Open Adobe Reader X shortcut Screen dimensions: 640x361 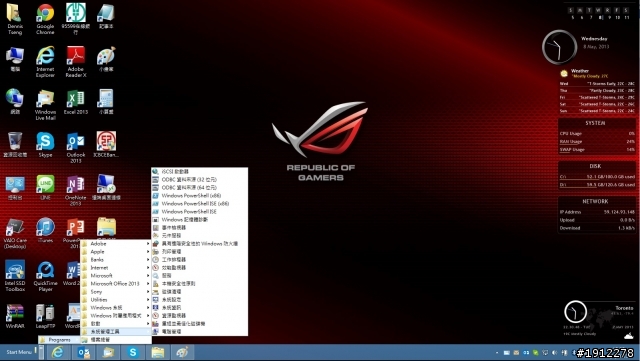(x=76, y=62)
